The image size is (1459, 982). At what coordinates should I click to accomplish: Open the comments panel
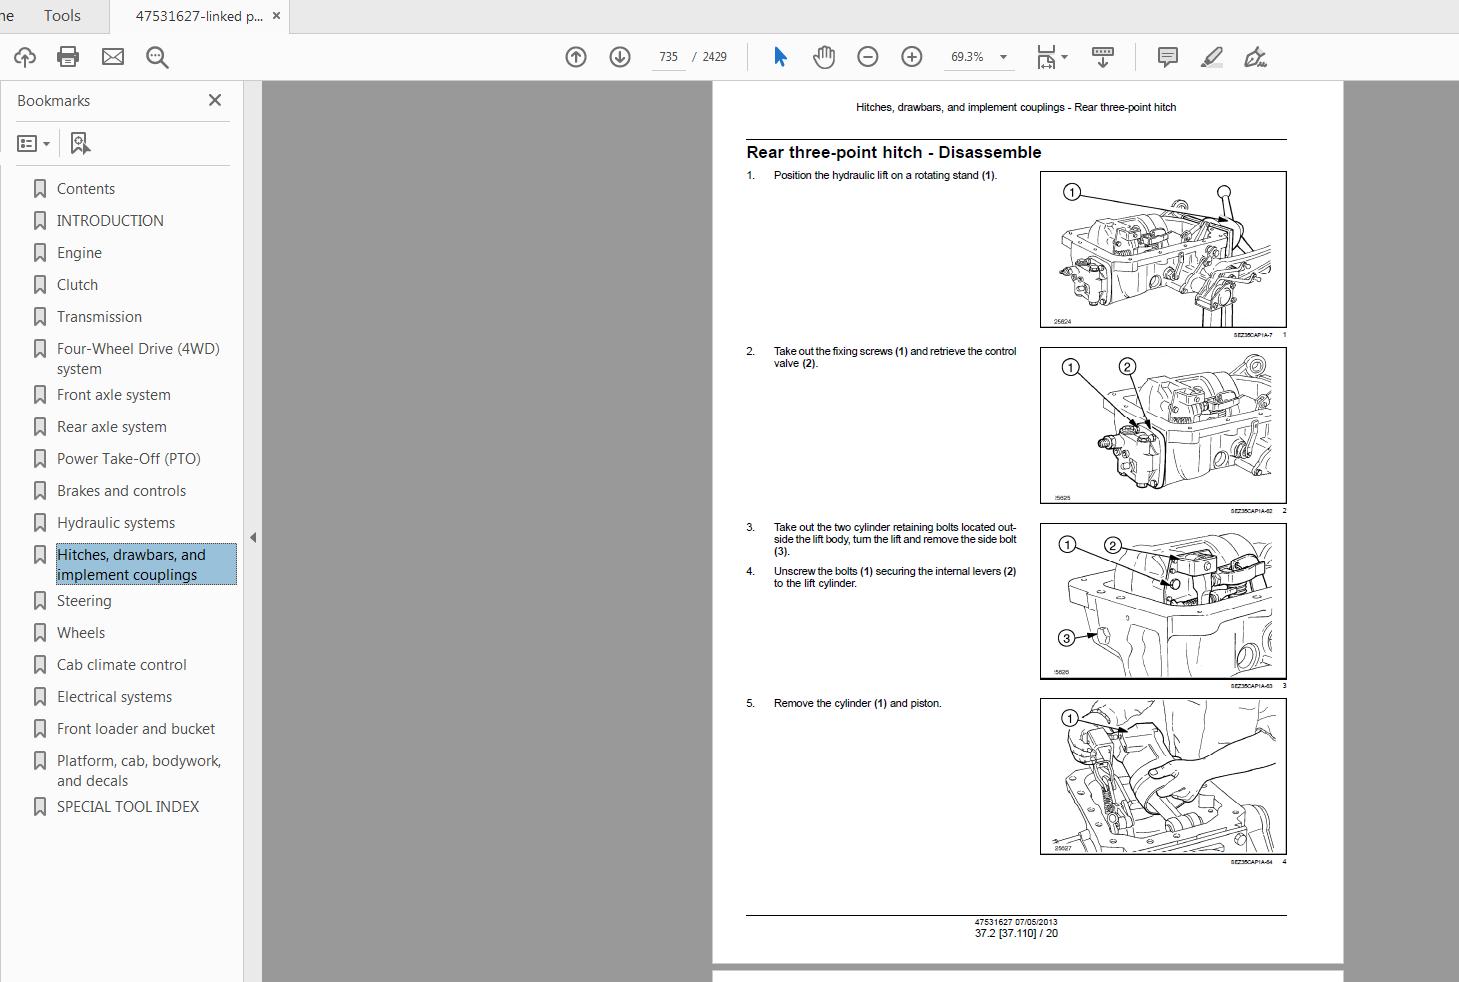(x=1166, y=57)
